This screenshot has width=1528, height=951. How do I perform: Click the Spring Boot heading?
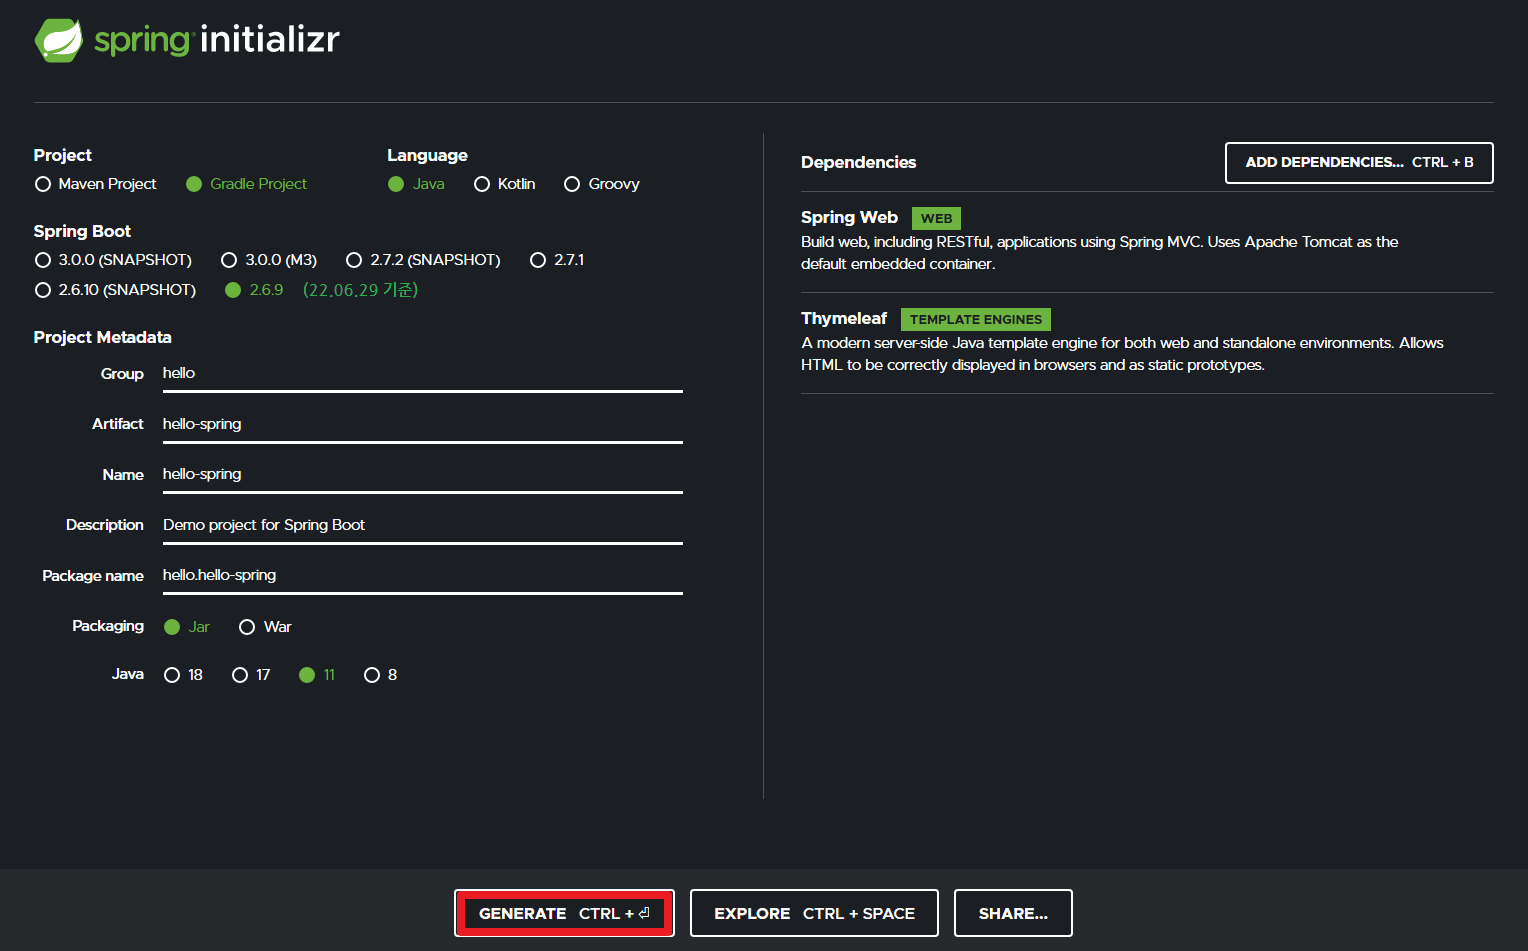click(82, 231)
